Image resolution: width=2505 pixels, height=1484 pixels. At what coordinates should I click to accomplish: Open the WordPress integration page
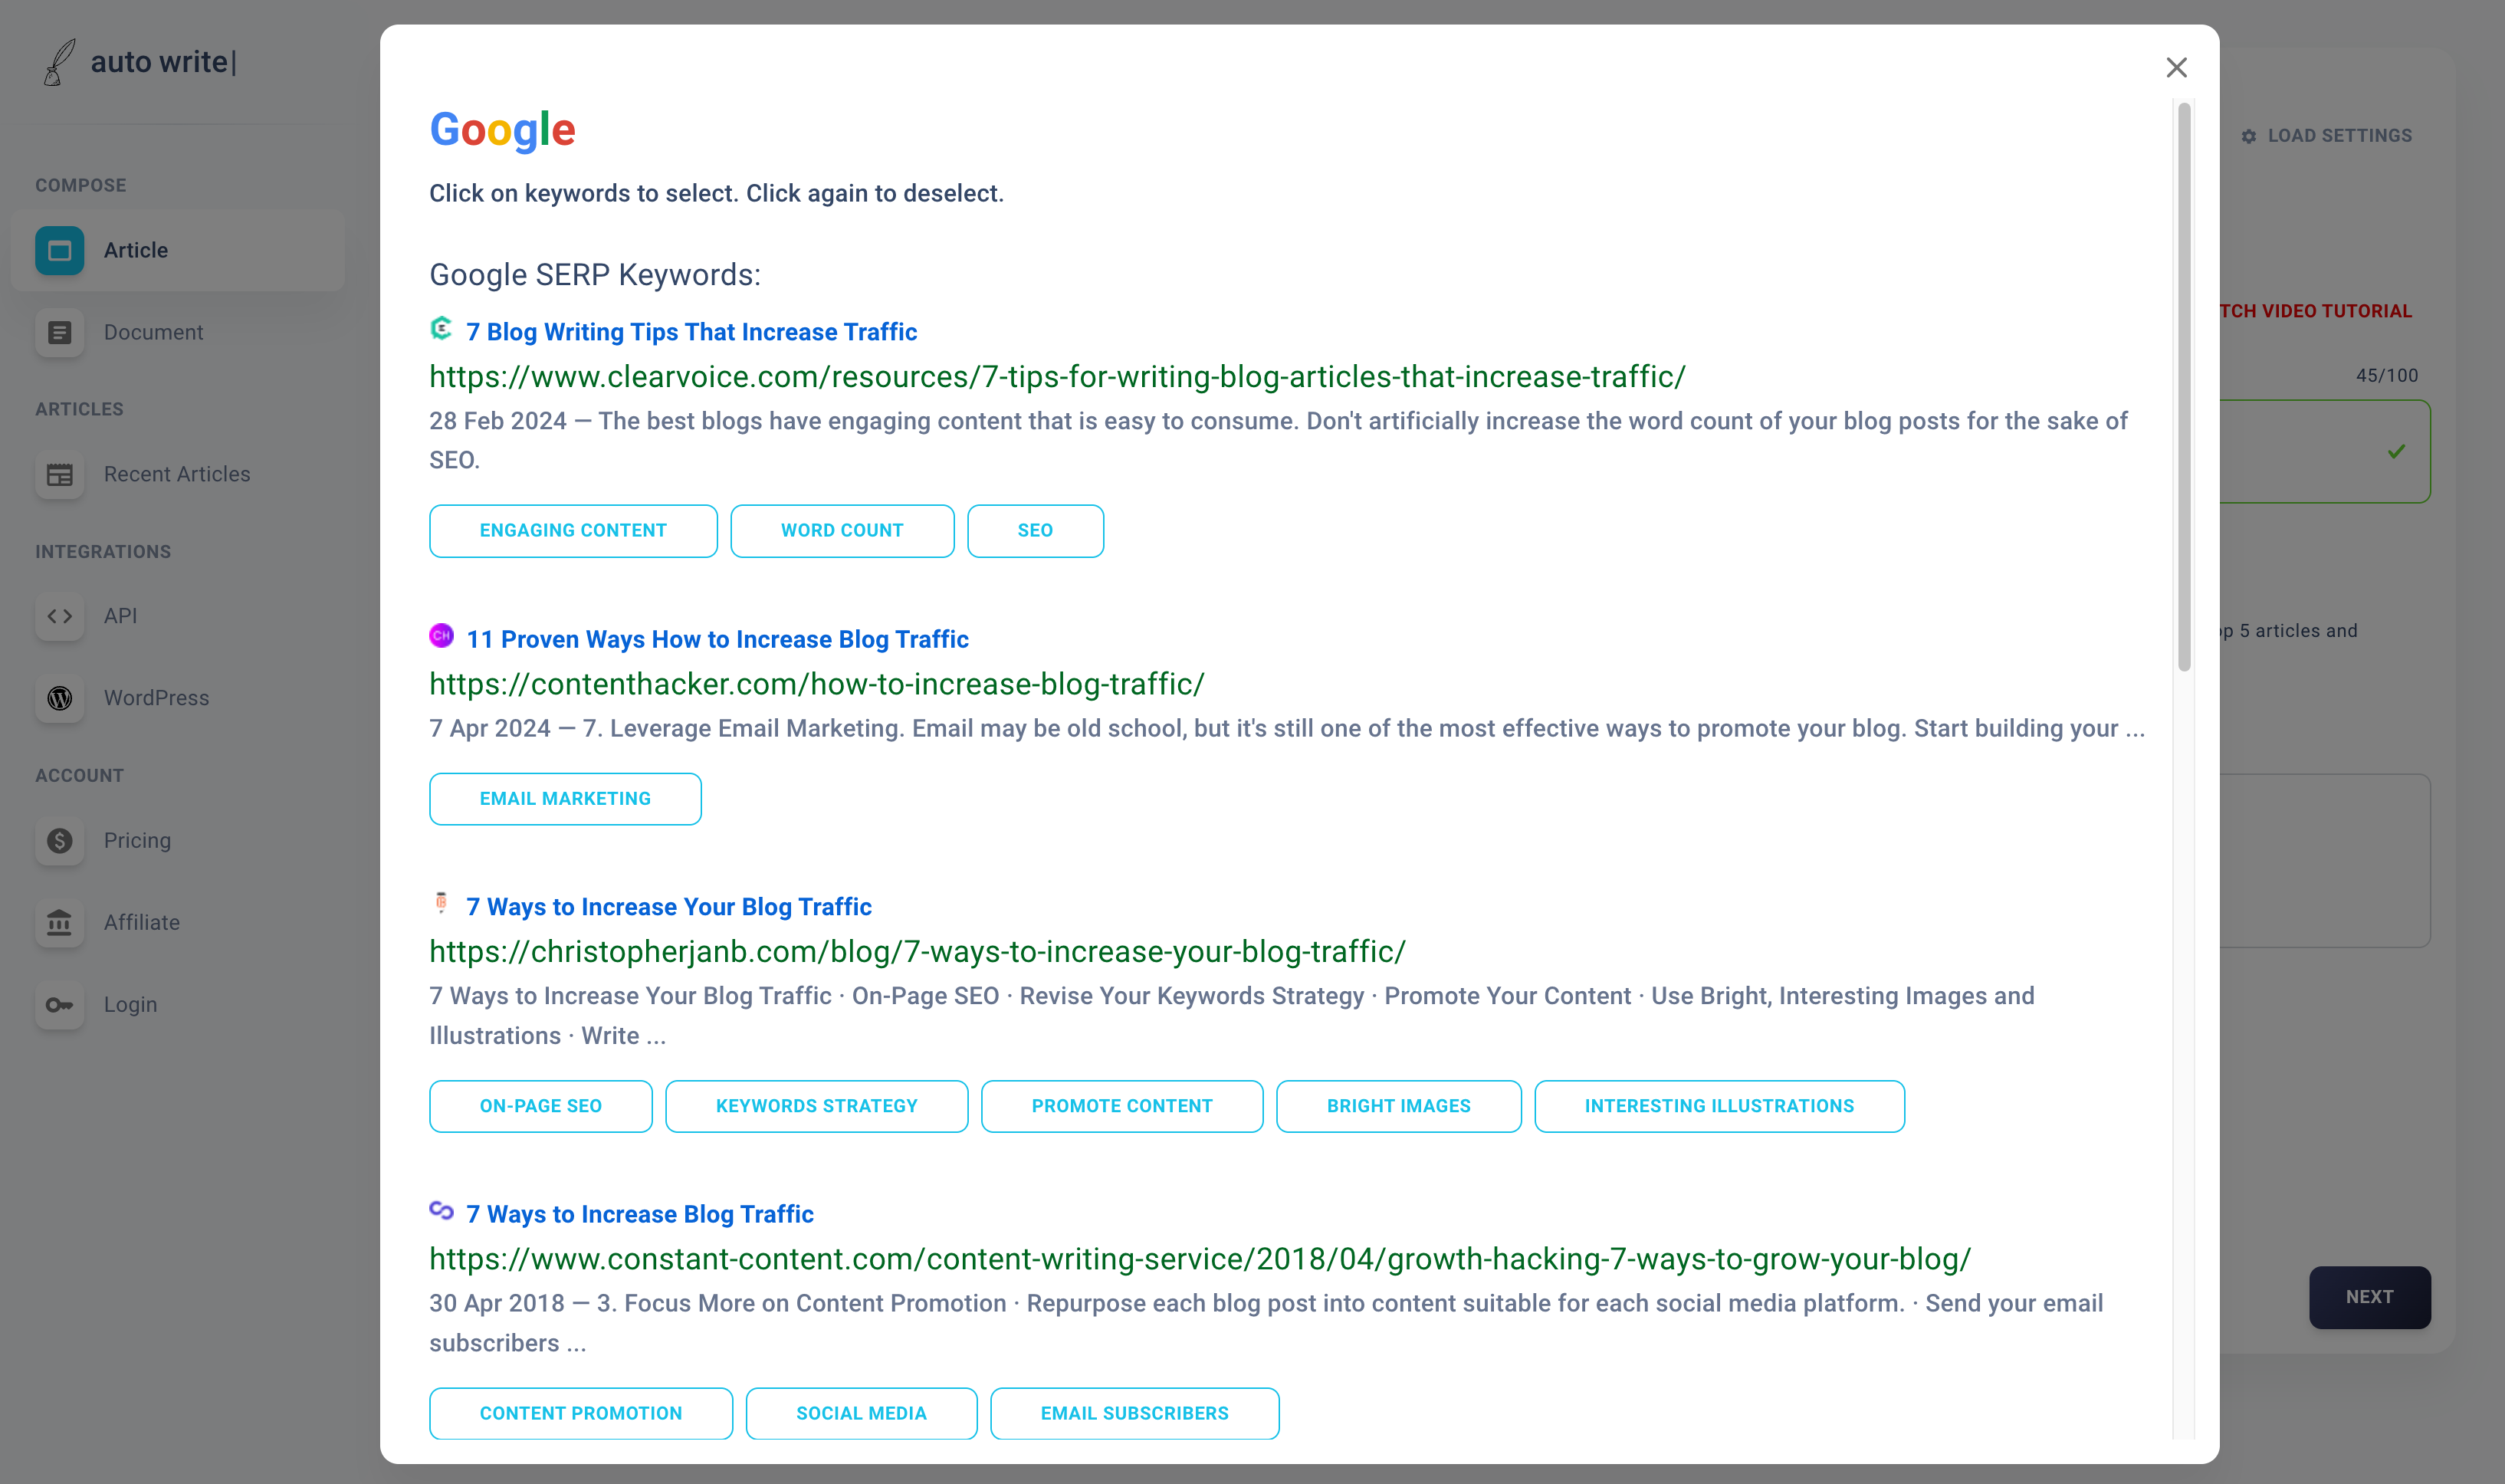[x=178, y=698]
